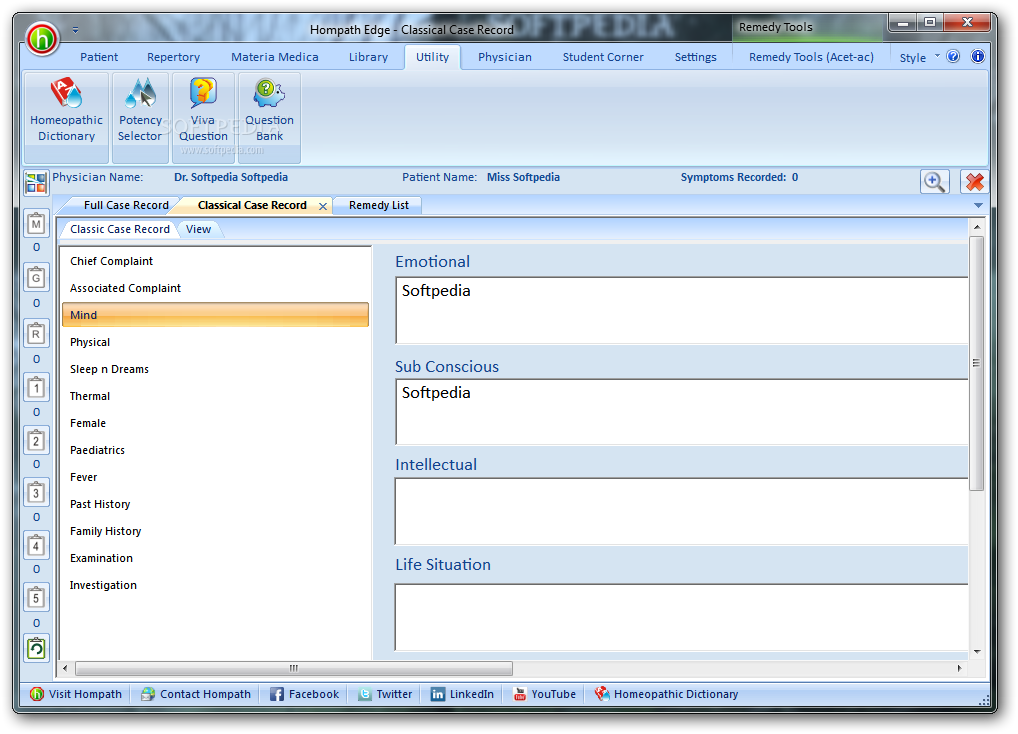The image size is (1018, 734).
Task: Expand the quick access toolbar dropdown arrow
Action: pos(75,30)
